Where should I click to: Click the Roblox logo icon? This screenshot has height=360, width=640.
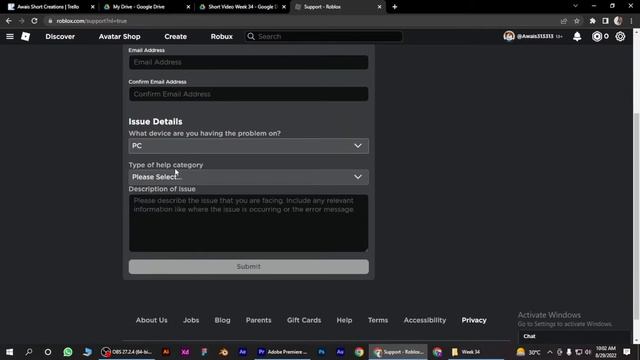coord(25,36)
